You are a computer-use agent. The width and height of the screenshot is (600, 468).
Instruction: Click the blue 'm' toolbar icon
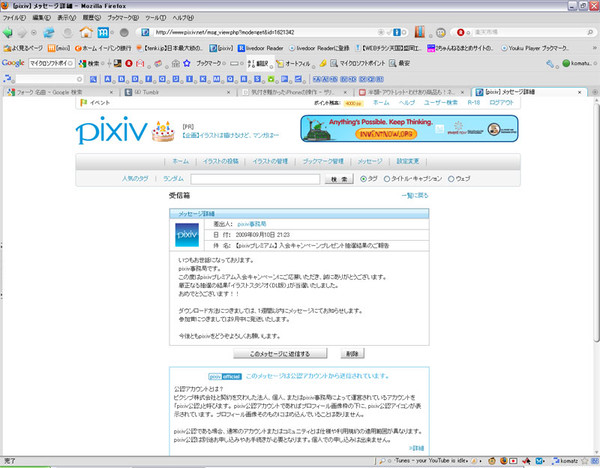[x=103, y=33]
